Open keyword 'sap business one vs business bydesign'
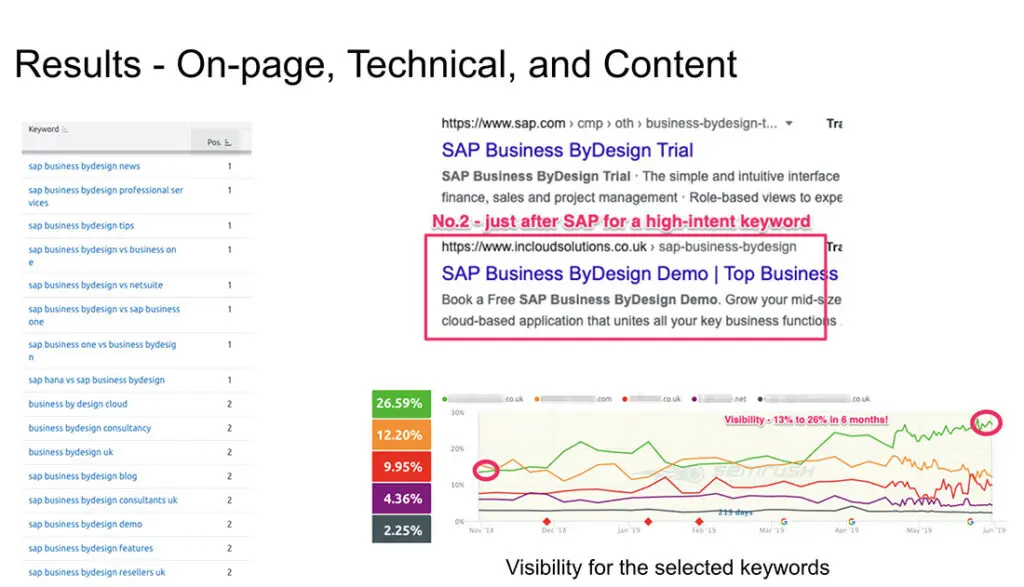The width and height of the screenshot is (1024, 587). (102, 351)
